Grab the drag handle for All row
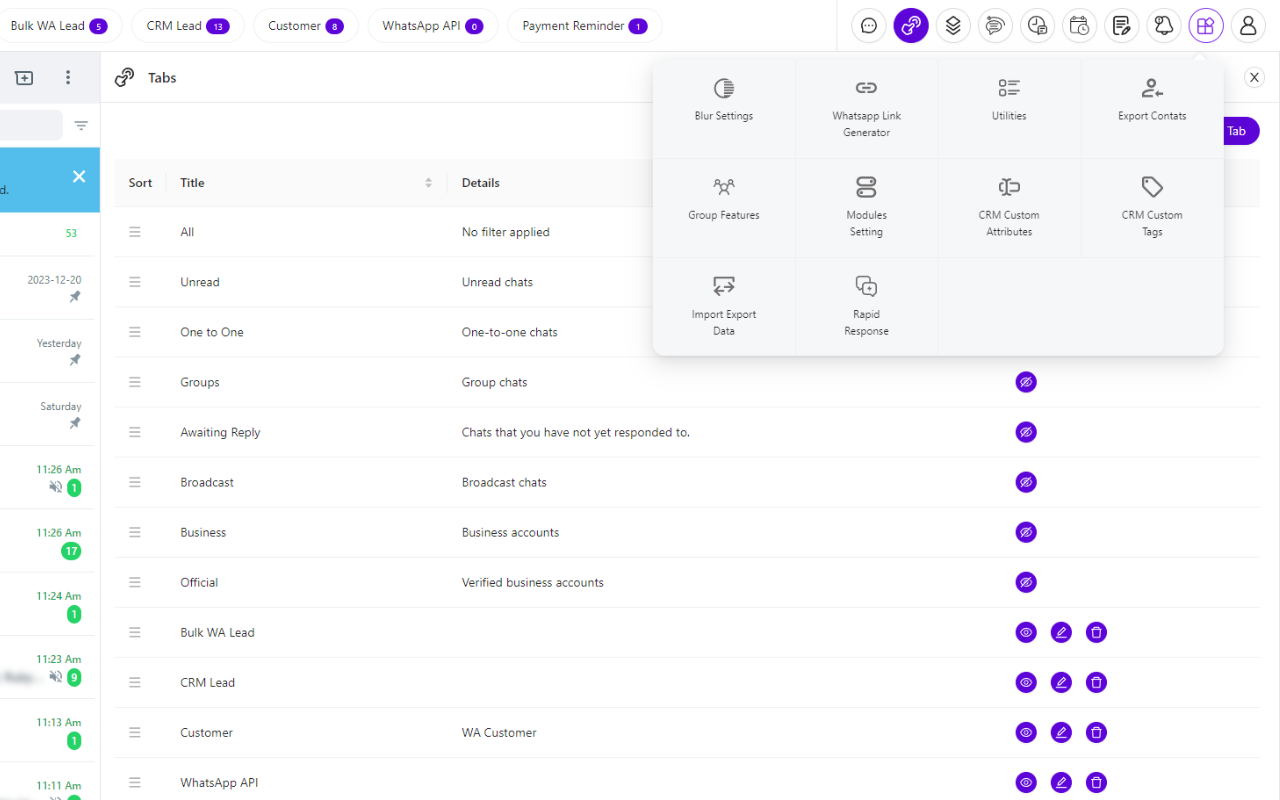 (x=135, y=232)
